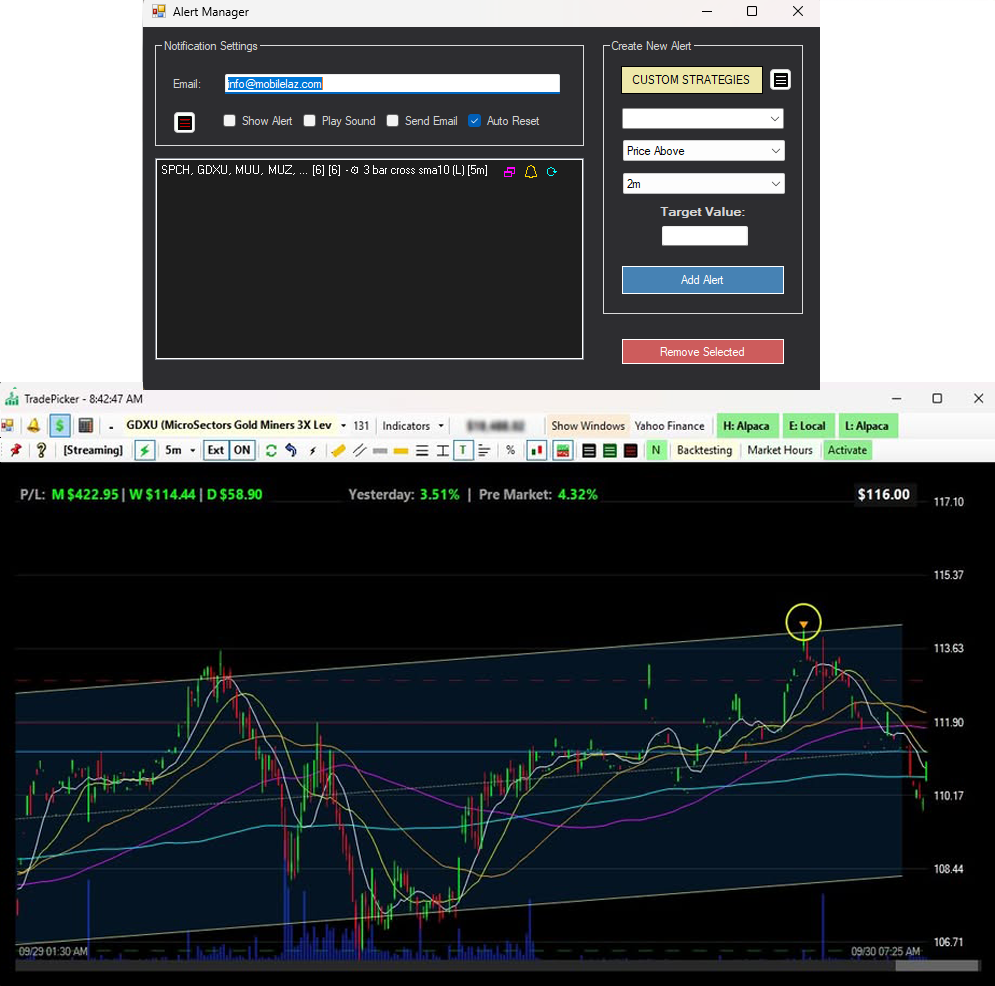Image resolution: width=995 pixels, height=986 pixels.
Task: Click the red pushpin icon in TradePicker
Action: (x=16, y=450)
